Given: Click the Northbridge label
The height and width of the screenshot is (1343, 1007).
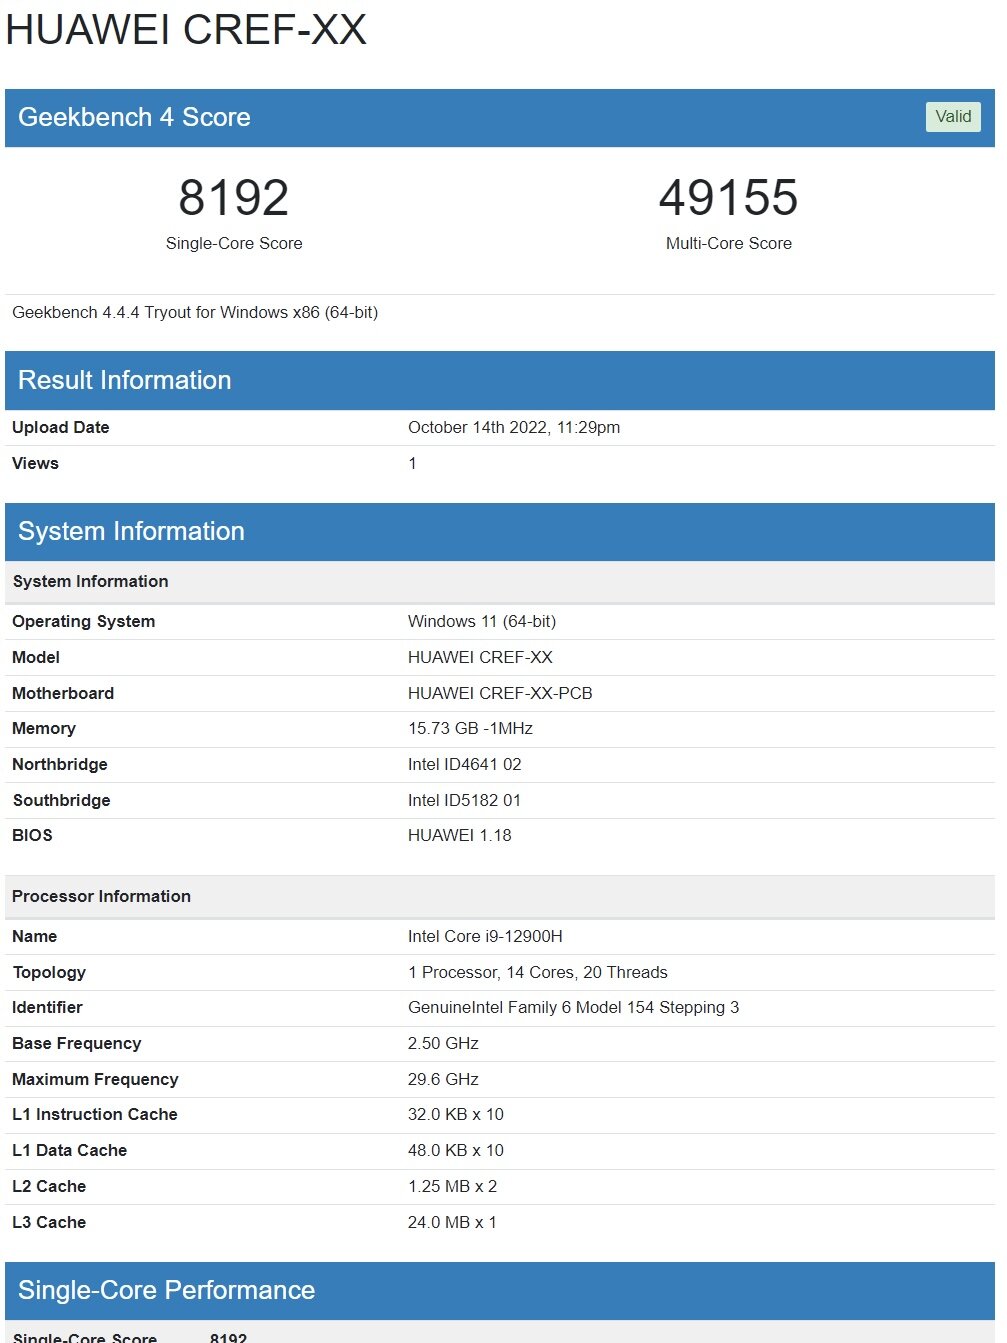Looking at the screenshot, I should 60,764.
